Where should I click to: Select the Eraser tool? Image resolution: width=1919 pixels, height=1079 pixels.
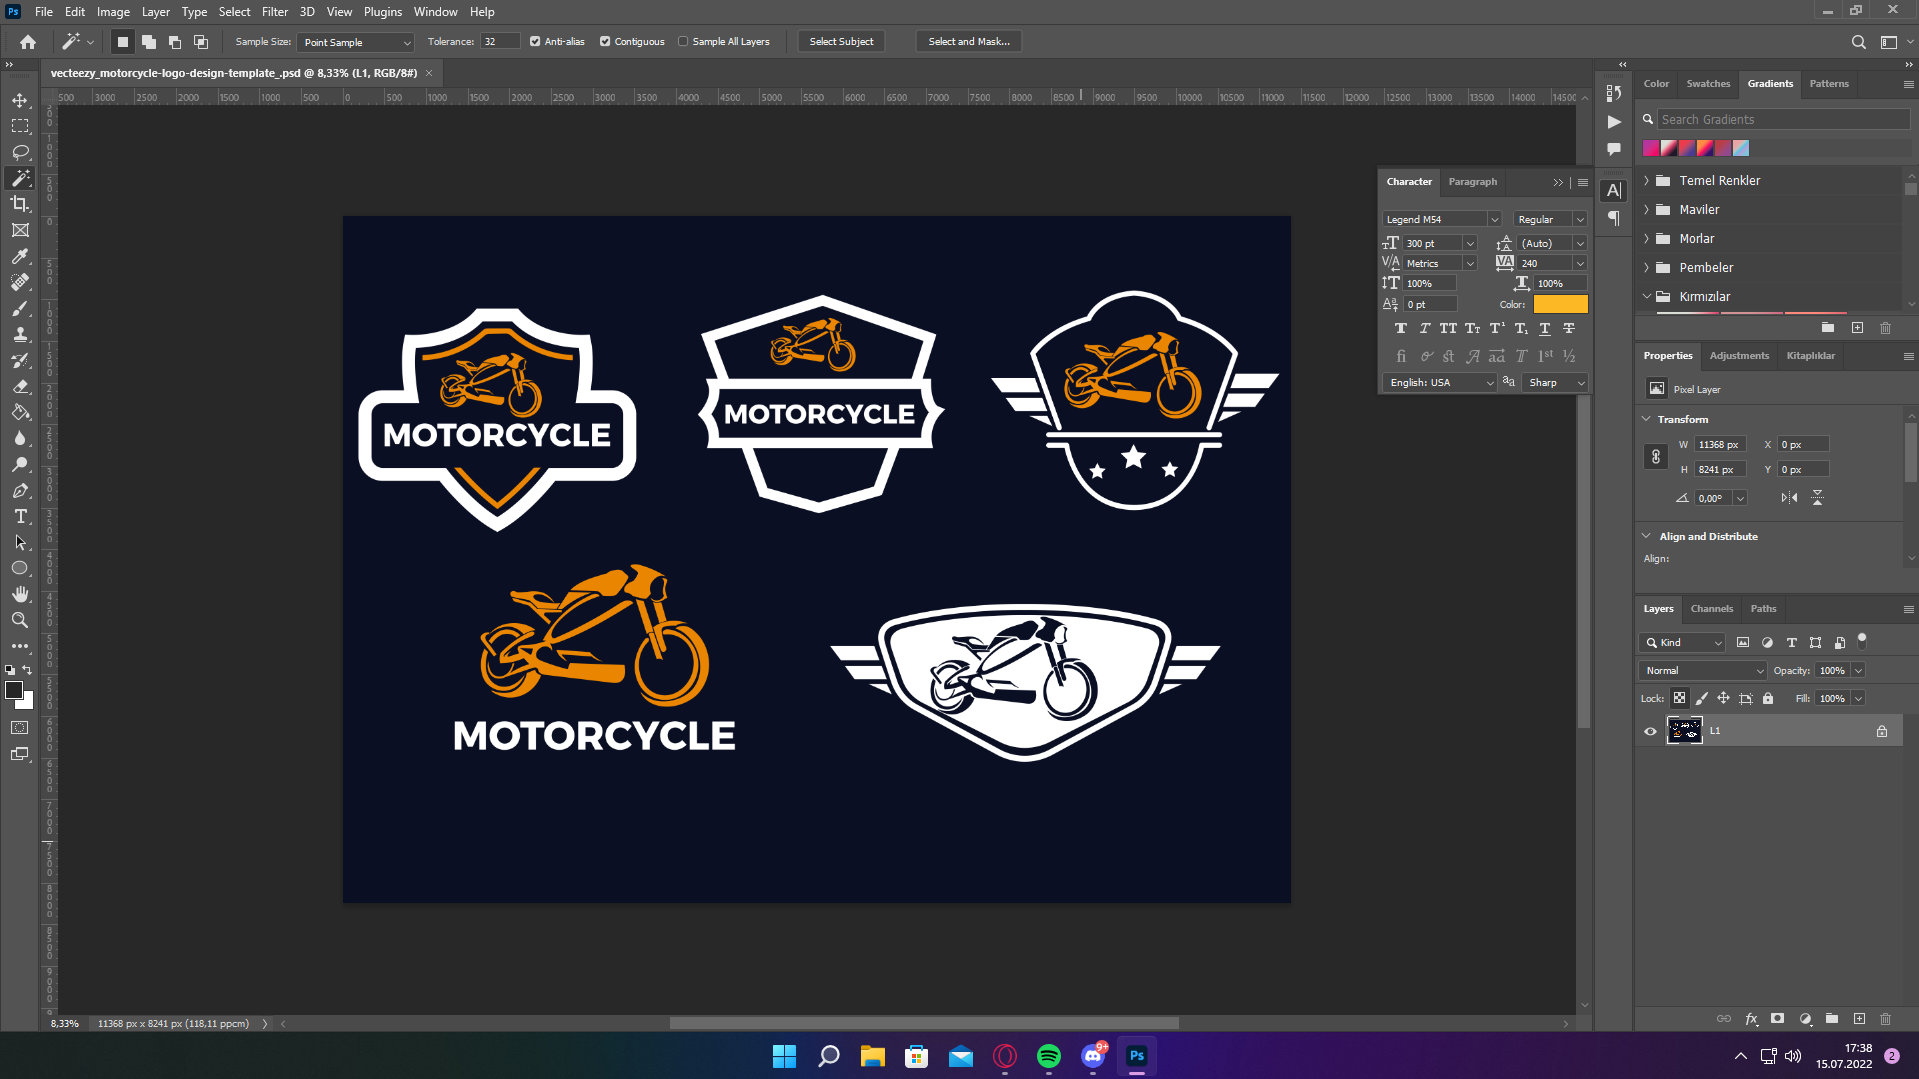click(20, 386)
